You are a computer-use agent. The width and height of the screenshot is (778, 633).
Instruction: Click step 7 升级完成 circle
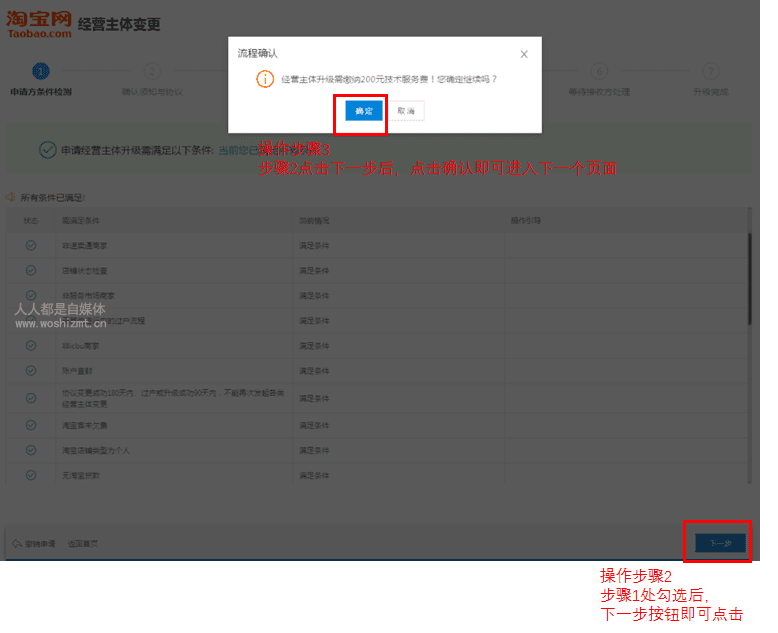(x=710, y=71)
